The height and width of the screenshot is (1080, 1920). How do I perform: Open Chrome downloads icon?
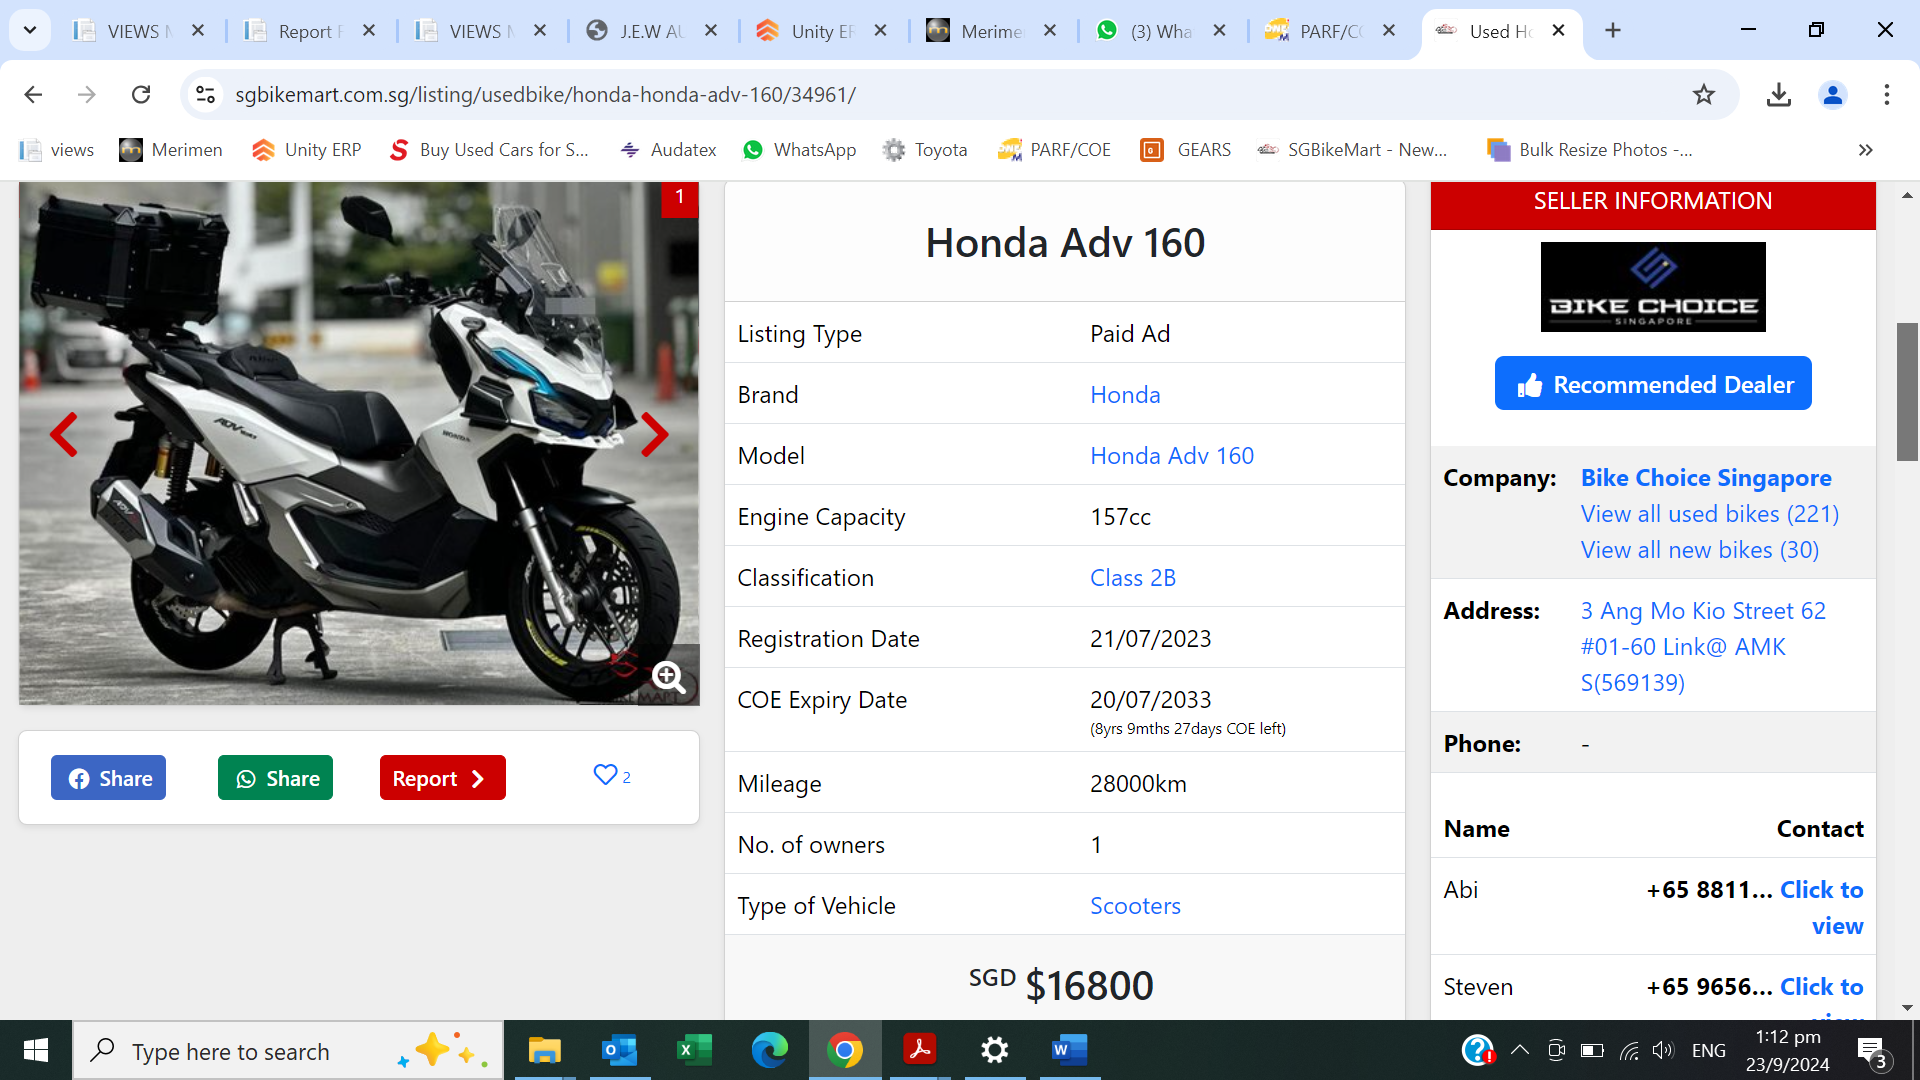(1778, 95)
